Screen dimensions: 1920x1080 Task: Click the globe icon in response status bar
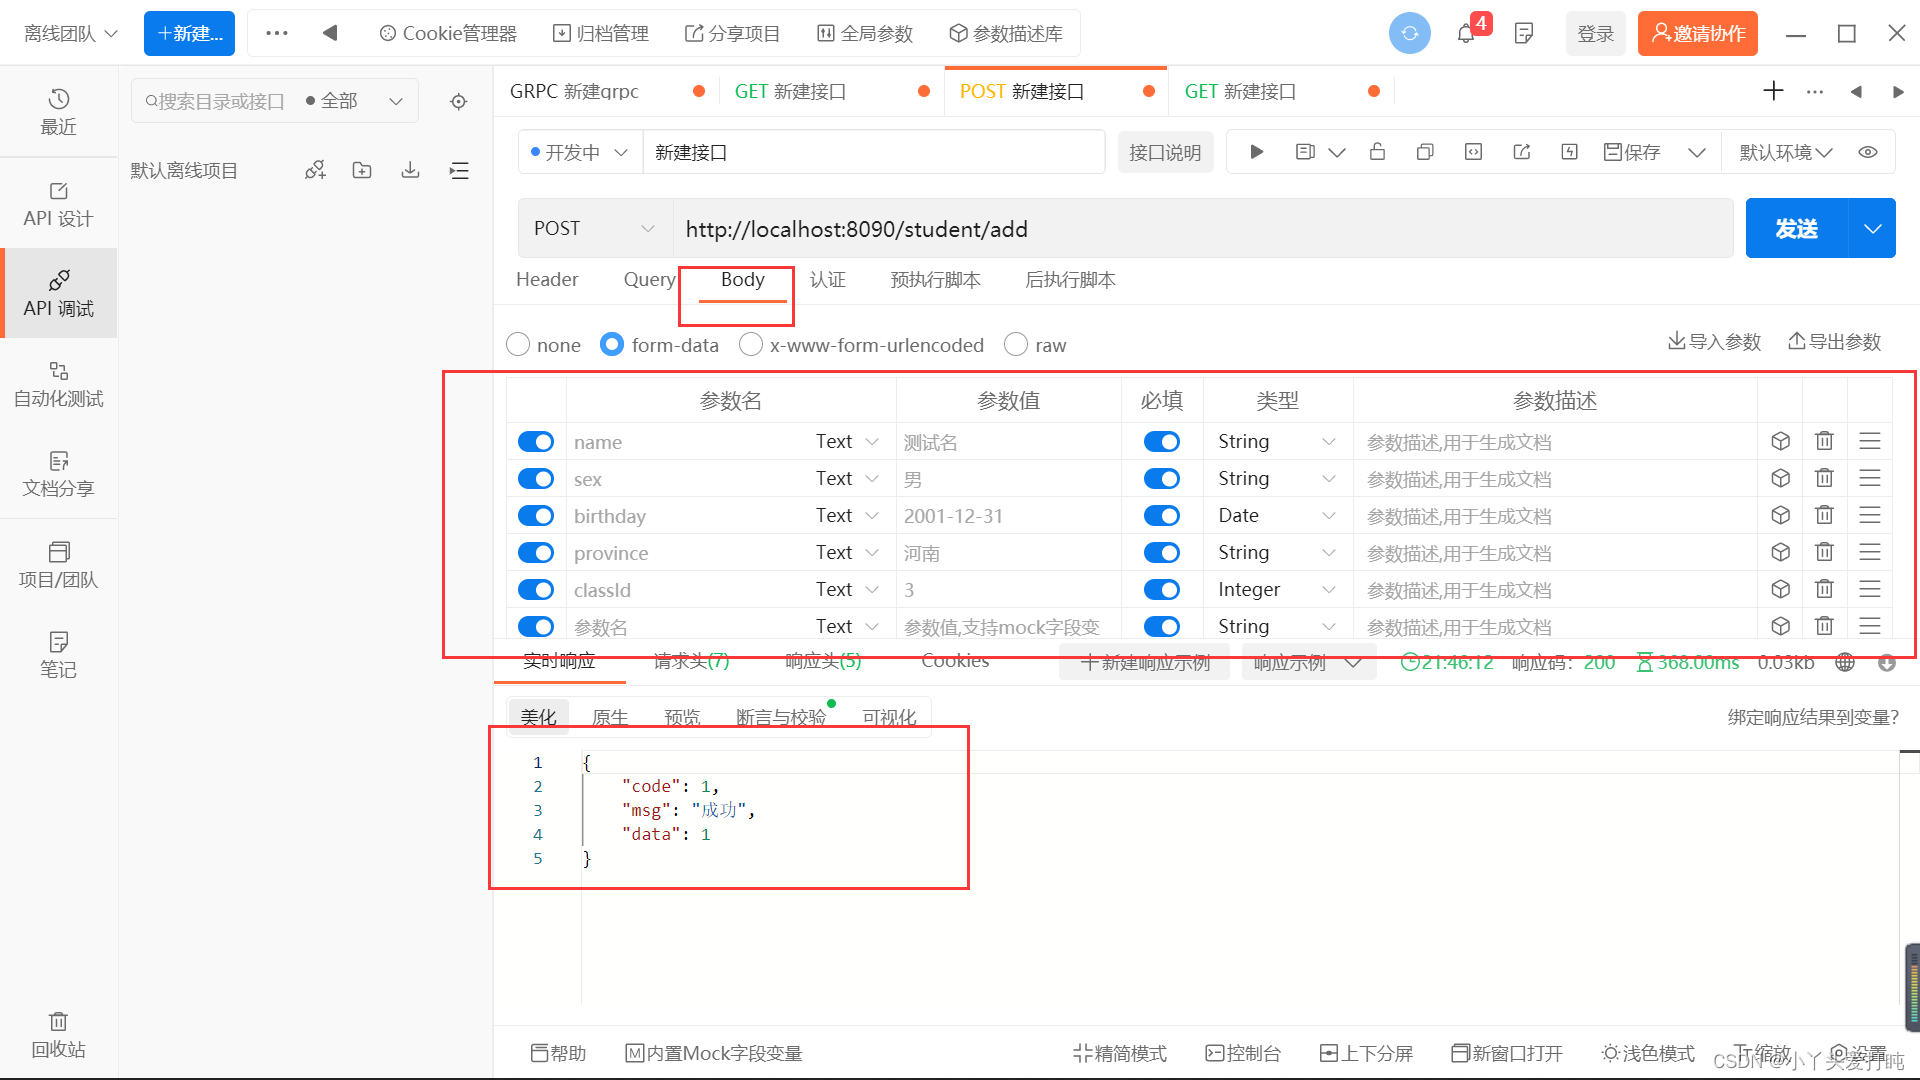coord(1845,662)
